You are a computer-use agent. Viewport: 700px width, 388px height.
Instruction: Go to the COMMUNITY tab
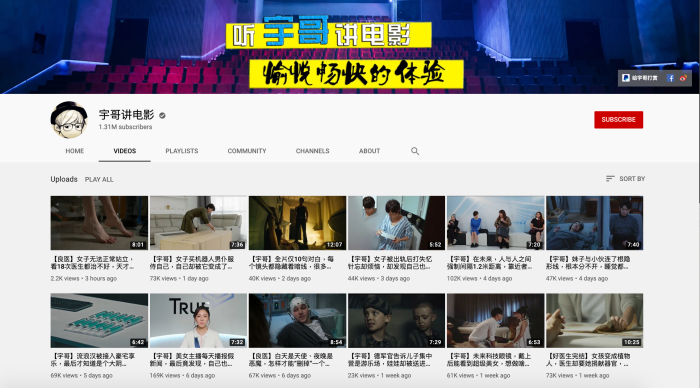coord(247,151)
